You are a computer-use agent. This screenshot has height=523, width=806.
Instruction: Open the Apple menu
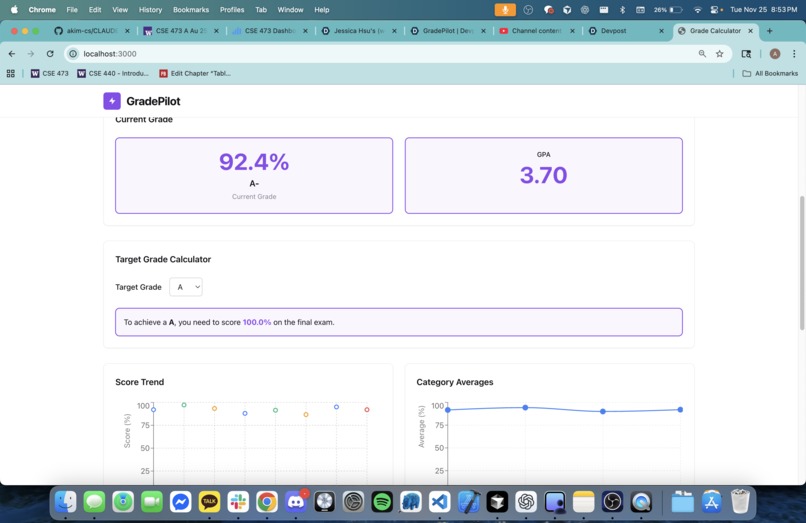(14, 9)
